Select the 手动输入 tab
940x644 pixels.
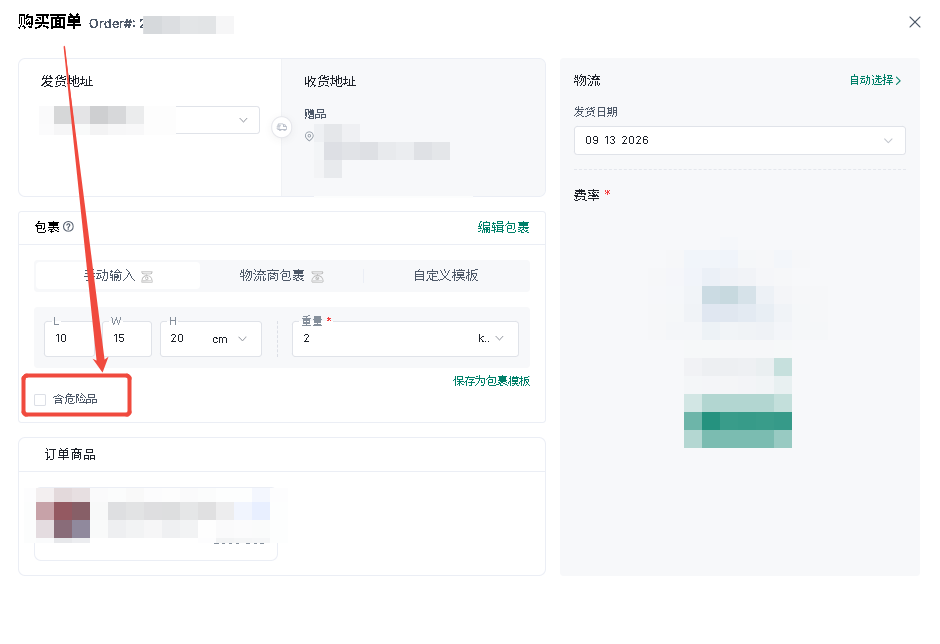click(118, 276)
